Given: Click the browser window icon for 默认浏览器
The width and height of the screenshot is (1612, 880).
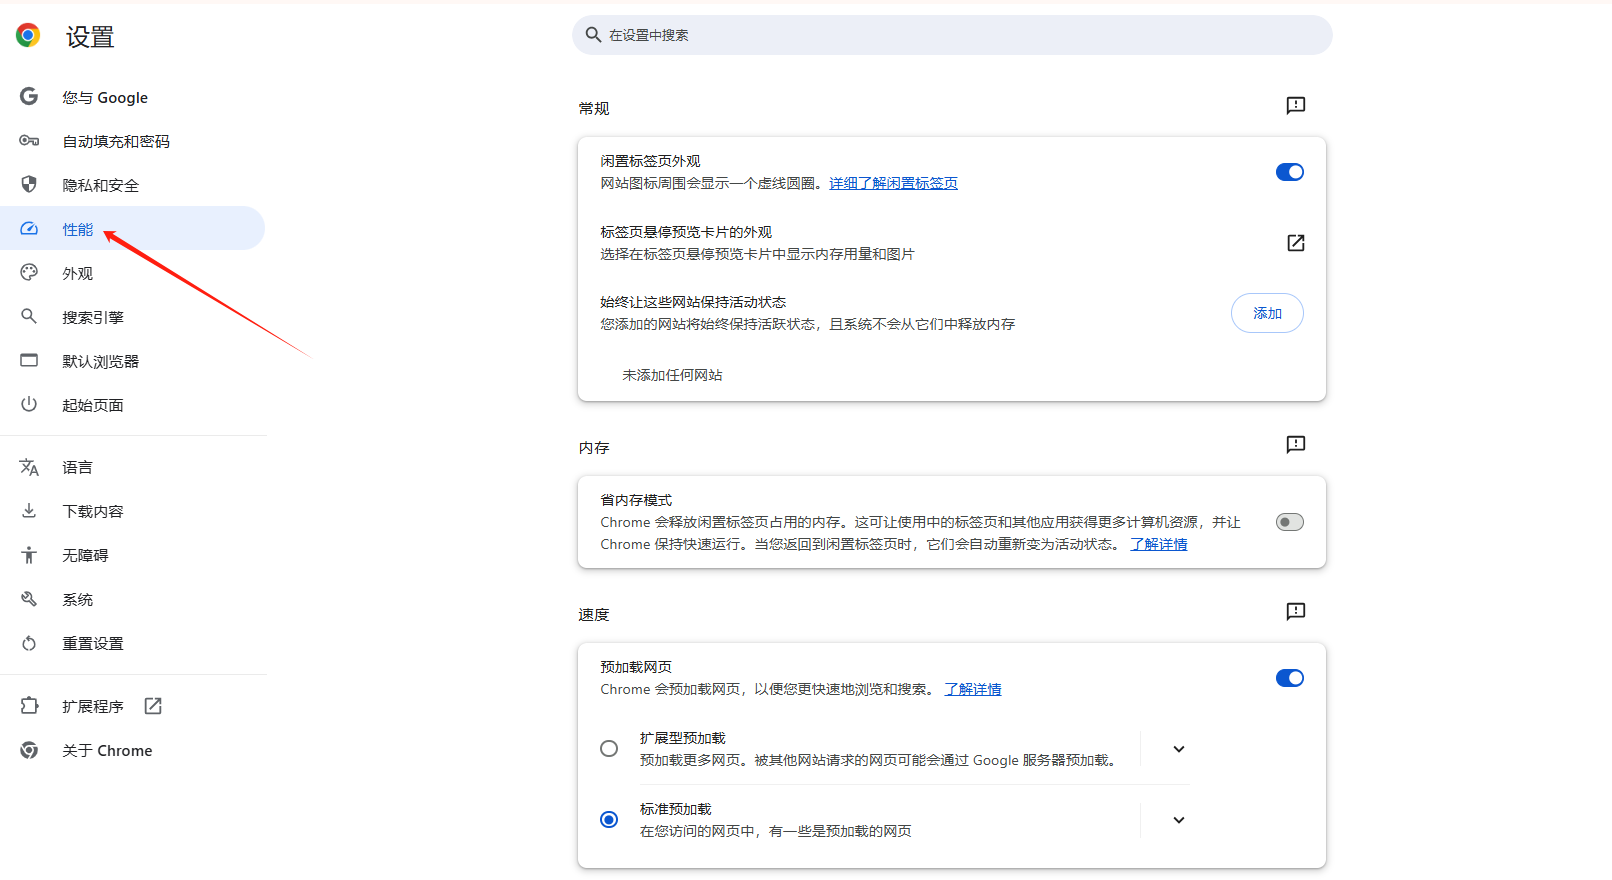Looking at the screenshot, I should tap(29, 360).
